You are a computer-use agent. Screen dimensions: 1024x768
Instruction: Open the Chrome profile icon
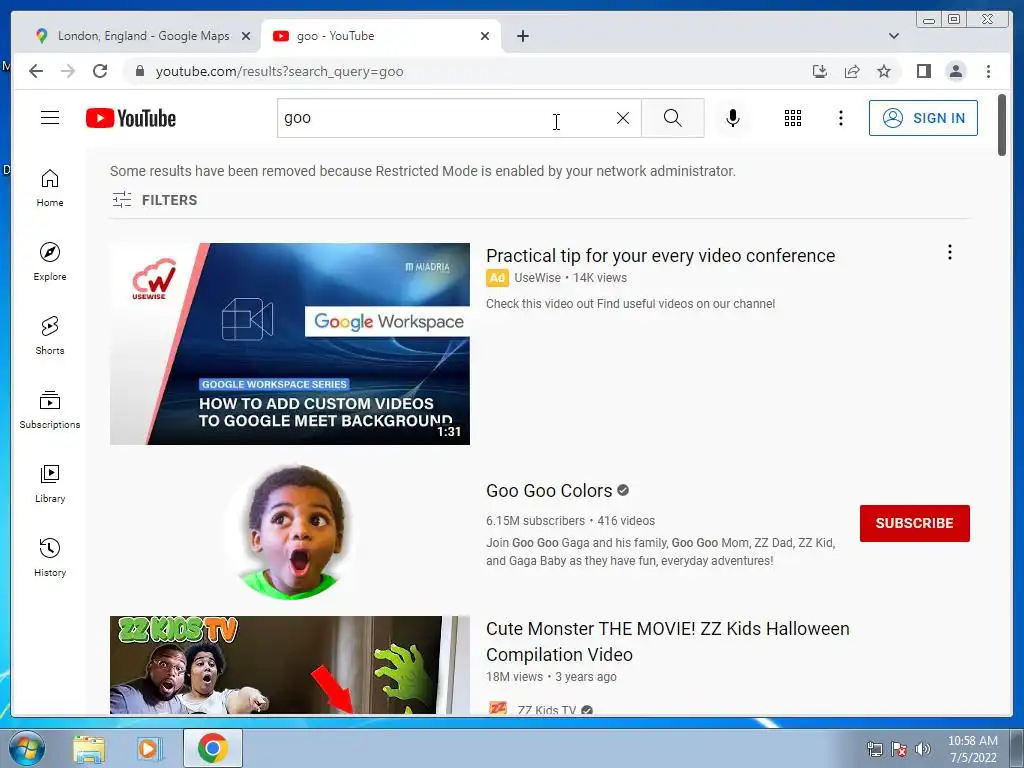pos(955,71)
